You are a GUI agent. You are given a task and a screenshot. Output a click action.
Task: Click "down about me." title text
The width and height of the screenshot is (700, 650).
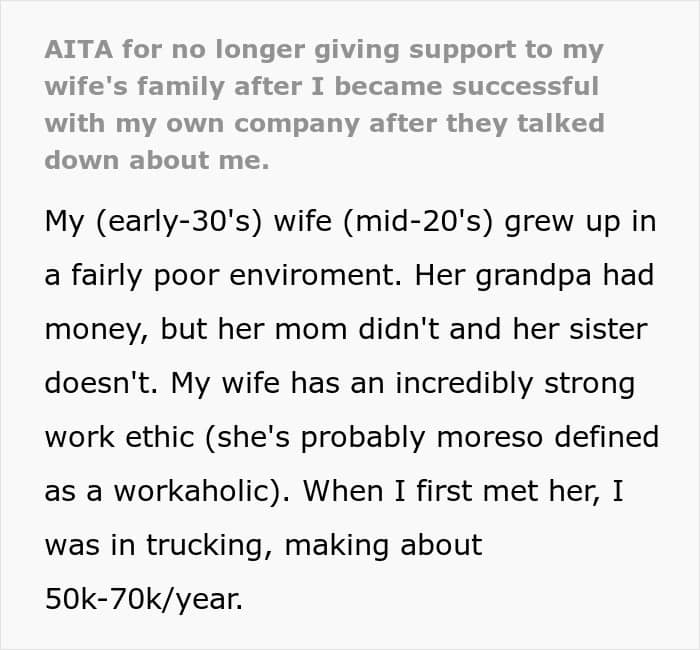157,160
